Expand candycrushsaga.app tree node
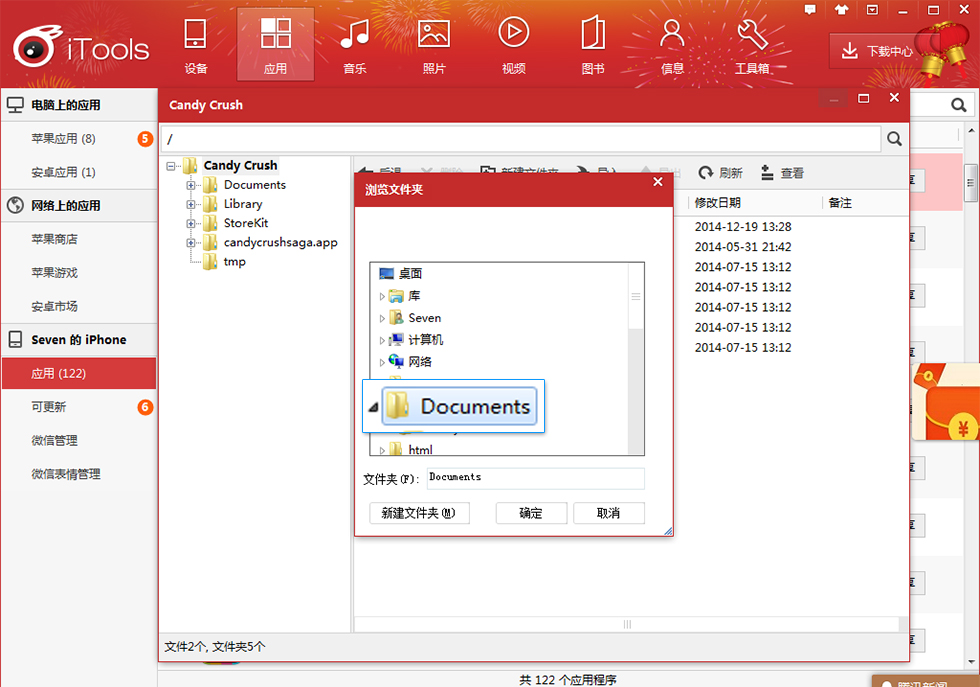Screen dimensions: 980x687 191,243
